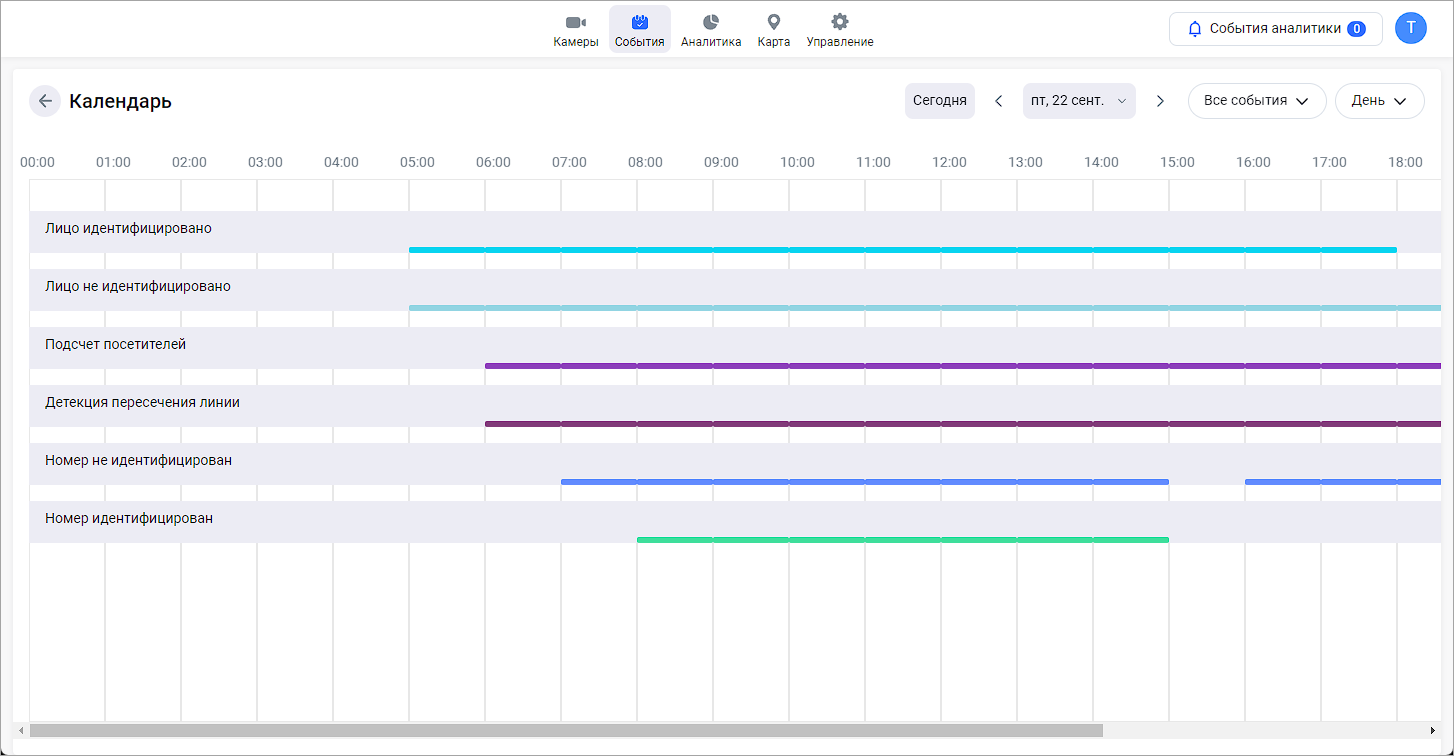Expand the День view dropdown
1454x756 pixels.
coord(1379,101)
